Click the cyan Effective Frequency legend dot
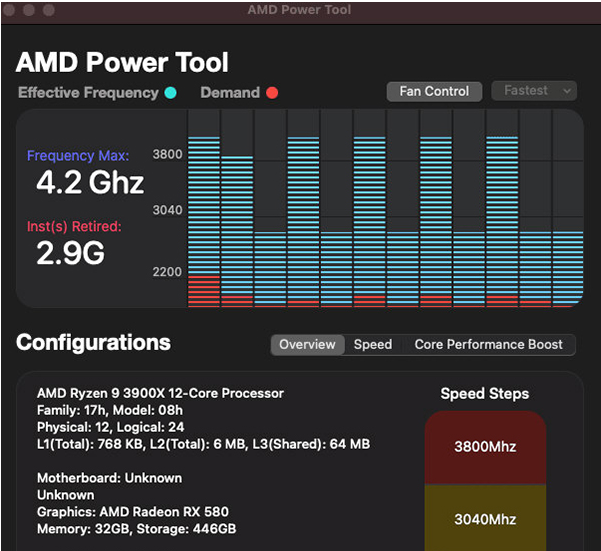 click(171, 93)
